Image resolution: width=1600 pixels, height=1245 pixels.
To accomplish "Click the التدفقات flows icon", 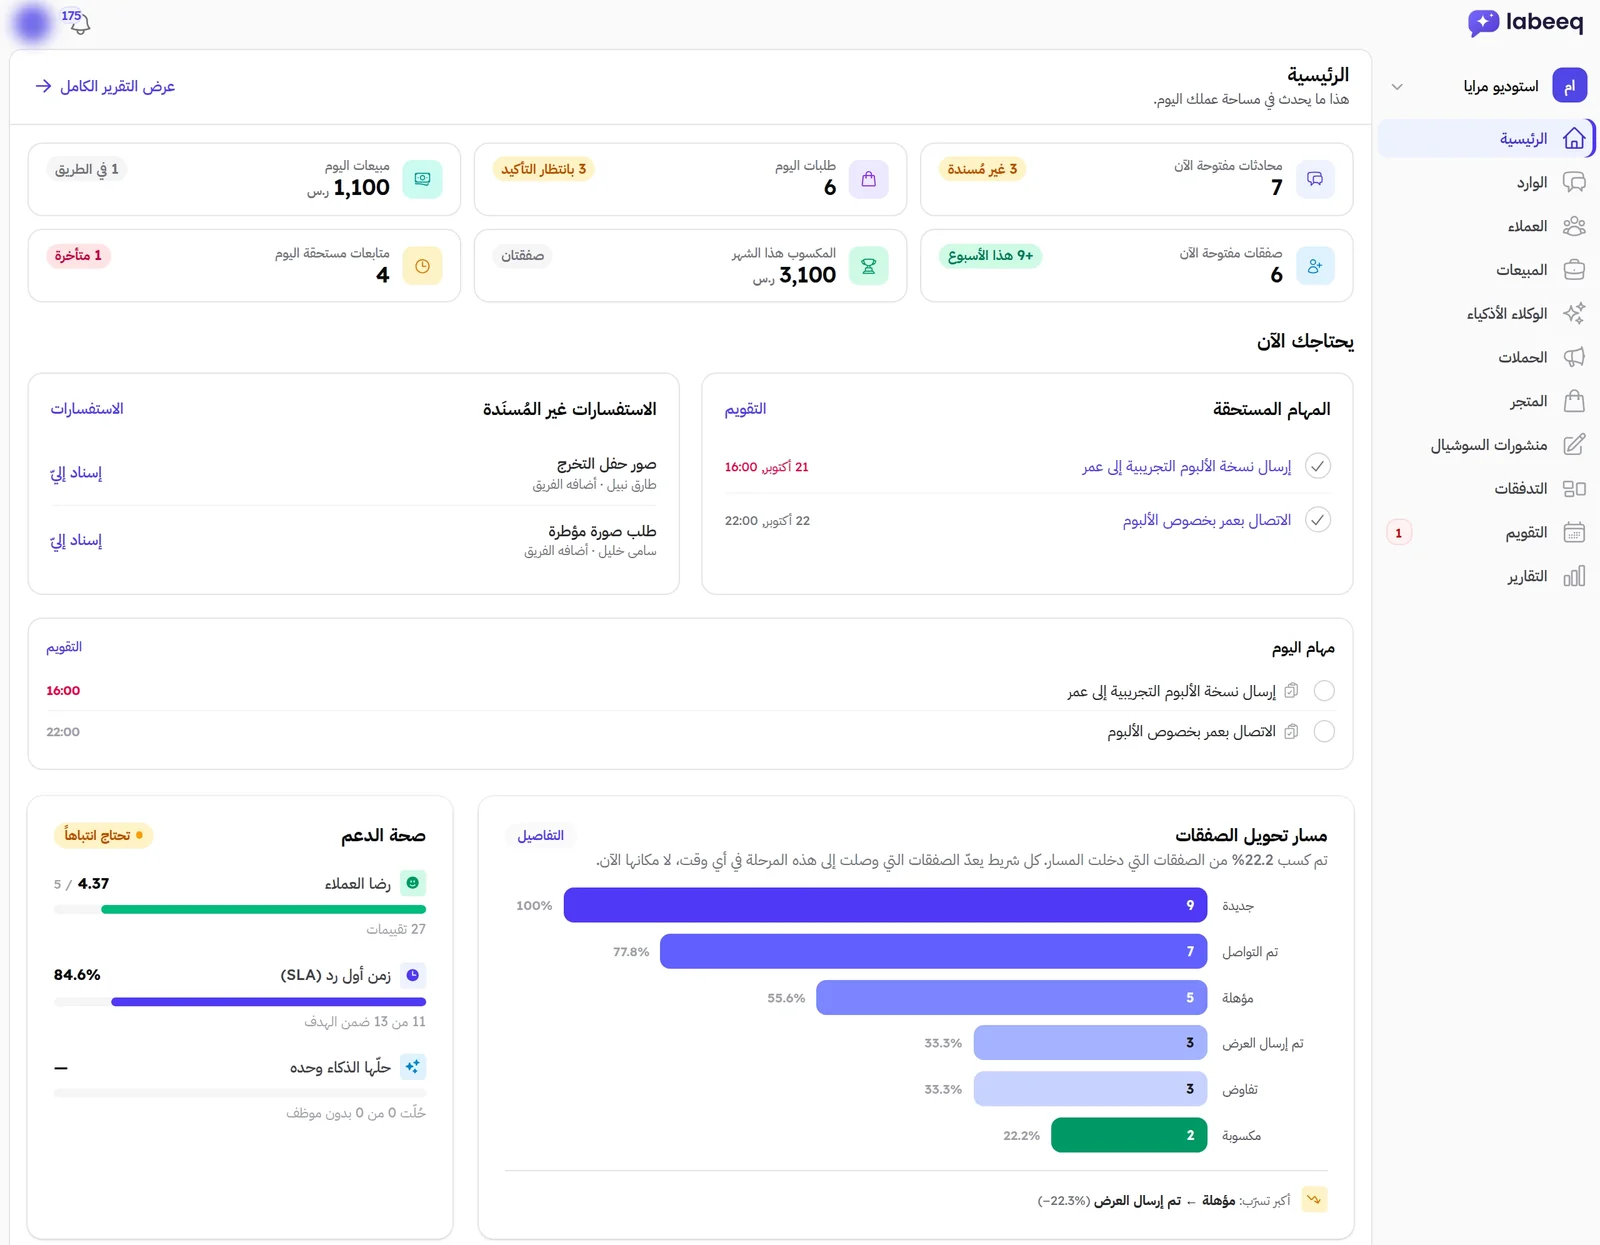I will pos(1574,488).
